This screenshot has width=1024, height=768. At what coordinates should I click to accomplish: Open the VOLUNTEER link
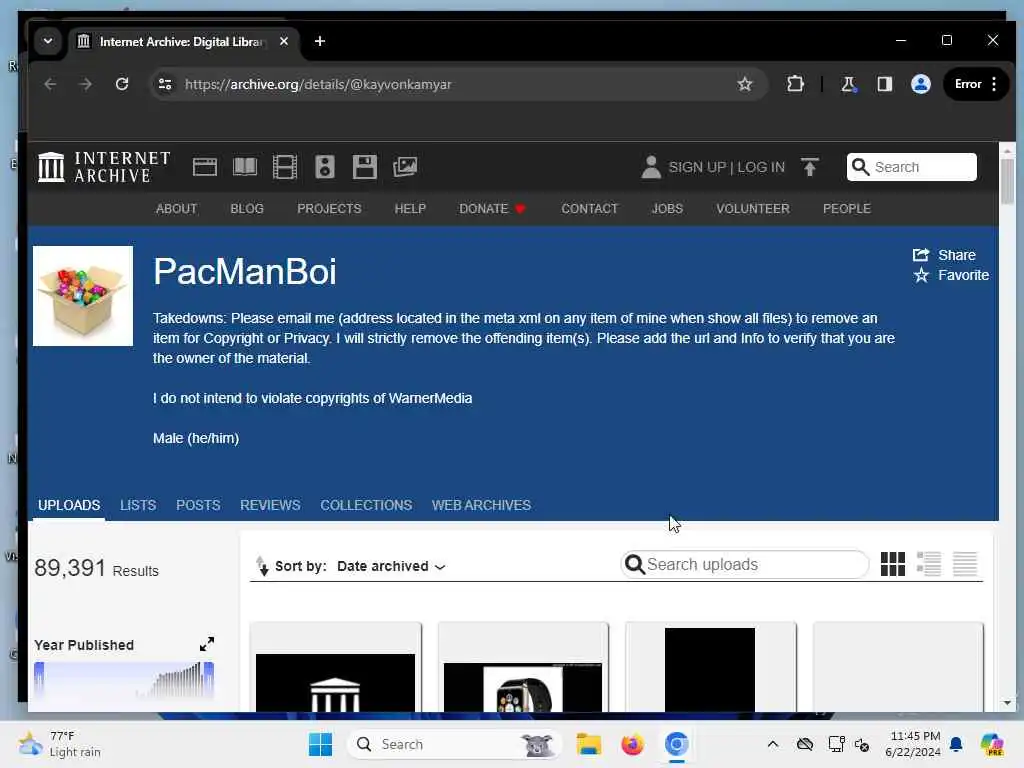(753, 208)
